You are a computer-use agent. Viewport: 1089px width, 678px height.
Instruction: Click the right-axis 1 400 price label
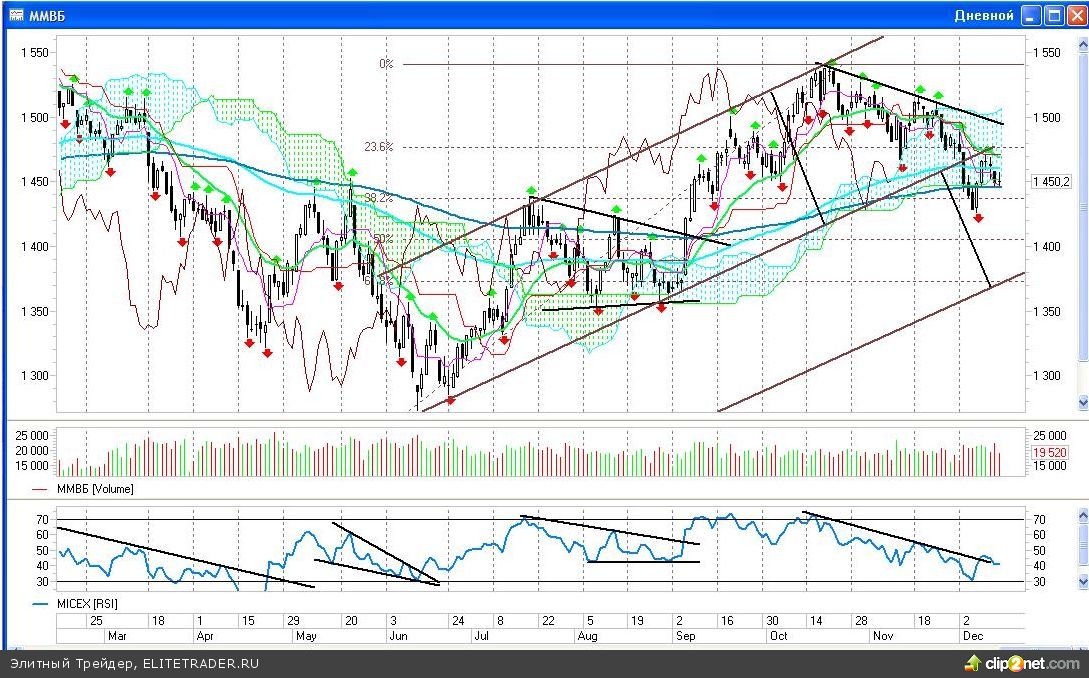click(x=1047, y=247)
